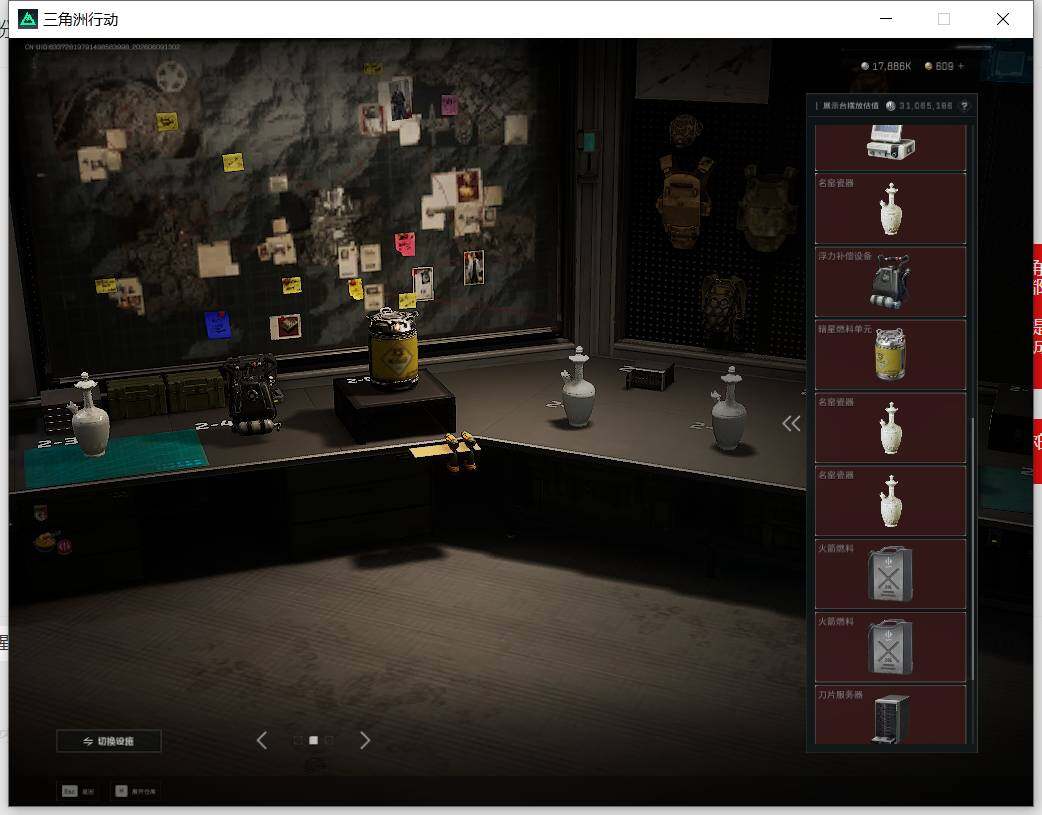The image size is (1042, 815).
Task: Collapse item panel with double-chevron arrow
Action: (x=791, y=423)
